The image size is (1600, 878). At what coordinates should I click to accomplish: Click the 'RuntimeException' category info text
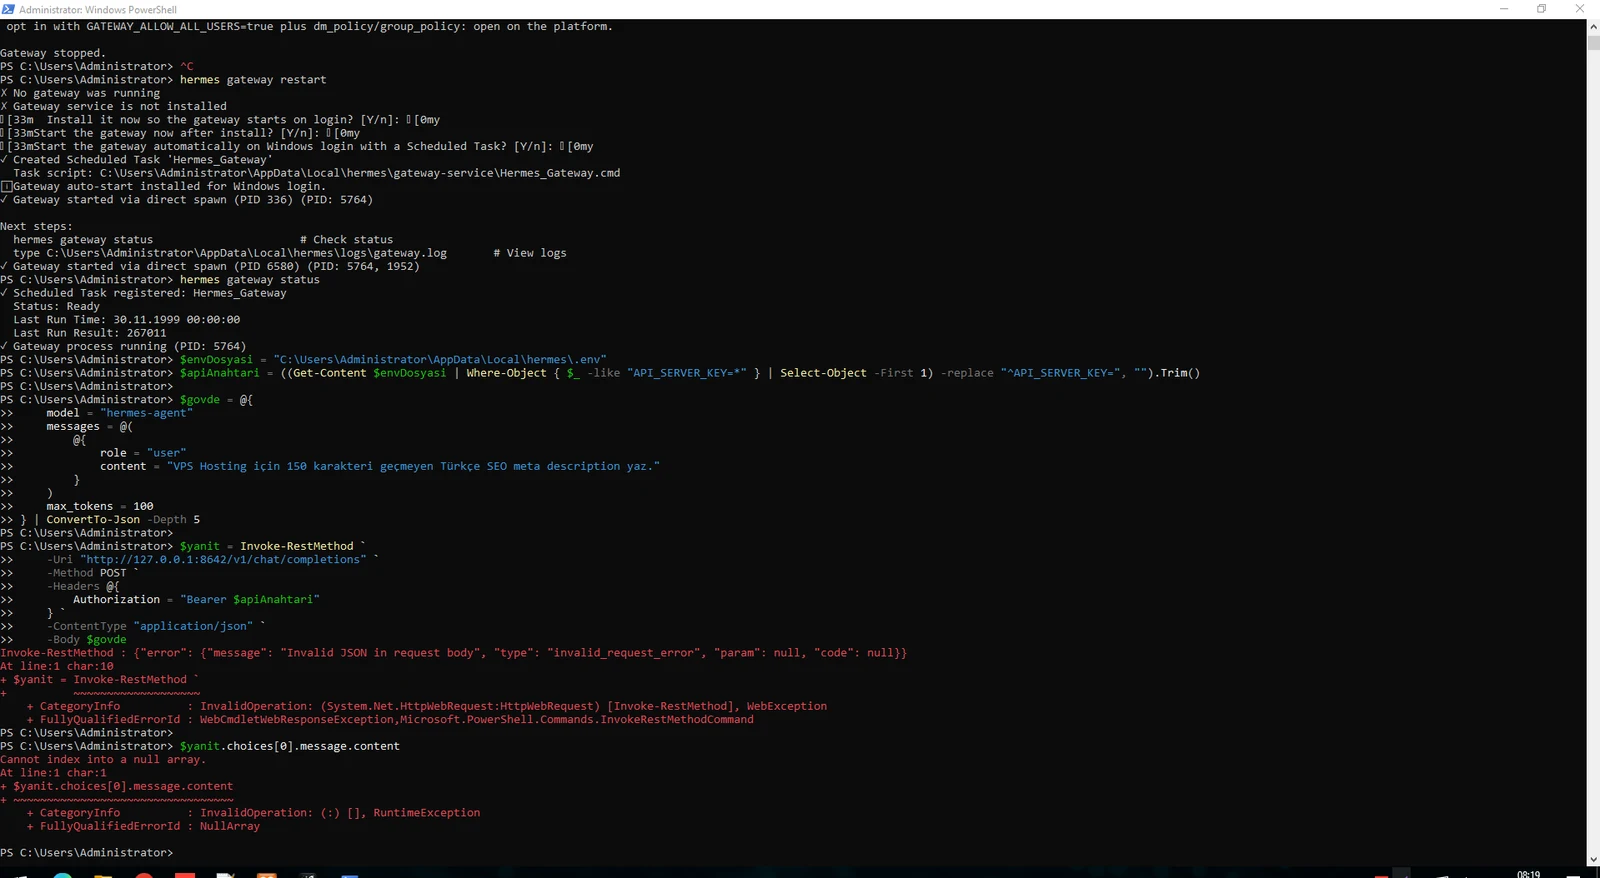click(x=427, y=813)
